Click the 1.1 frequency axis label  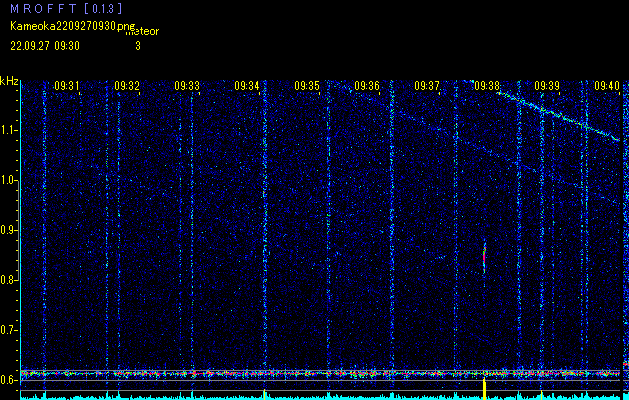click(x=8, y=130)
